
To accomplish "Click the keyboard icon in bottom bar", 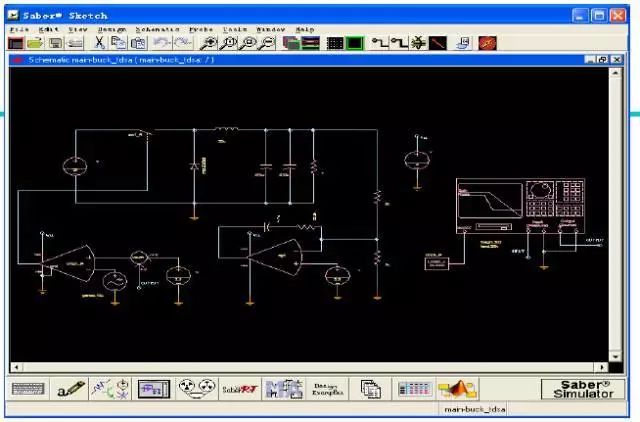I will 28,389.
